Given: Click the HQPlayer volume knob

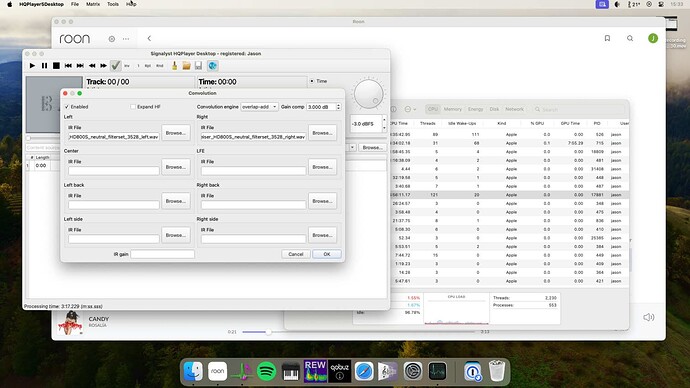Looking at the screenshot, I should click(368, 93).
